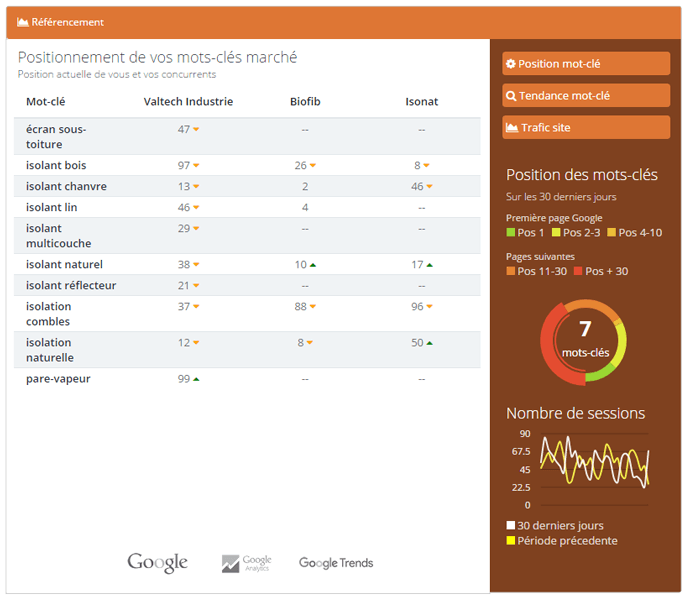Click Biofib value 4 for isolant lin
This screenshot has height=597, width=685.
pyautogui.click(x=305, y=207)
